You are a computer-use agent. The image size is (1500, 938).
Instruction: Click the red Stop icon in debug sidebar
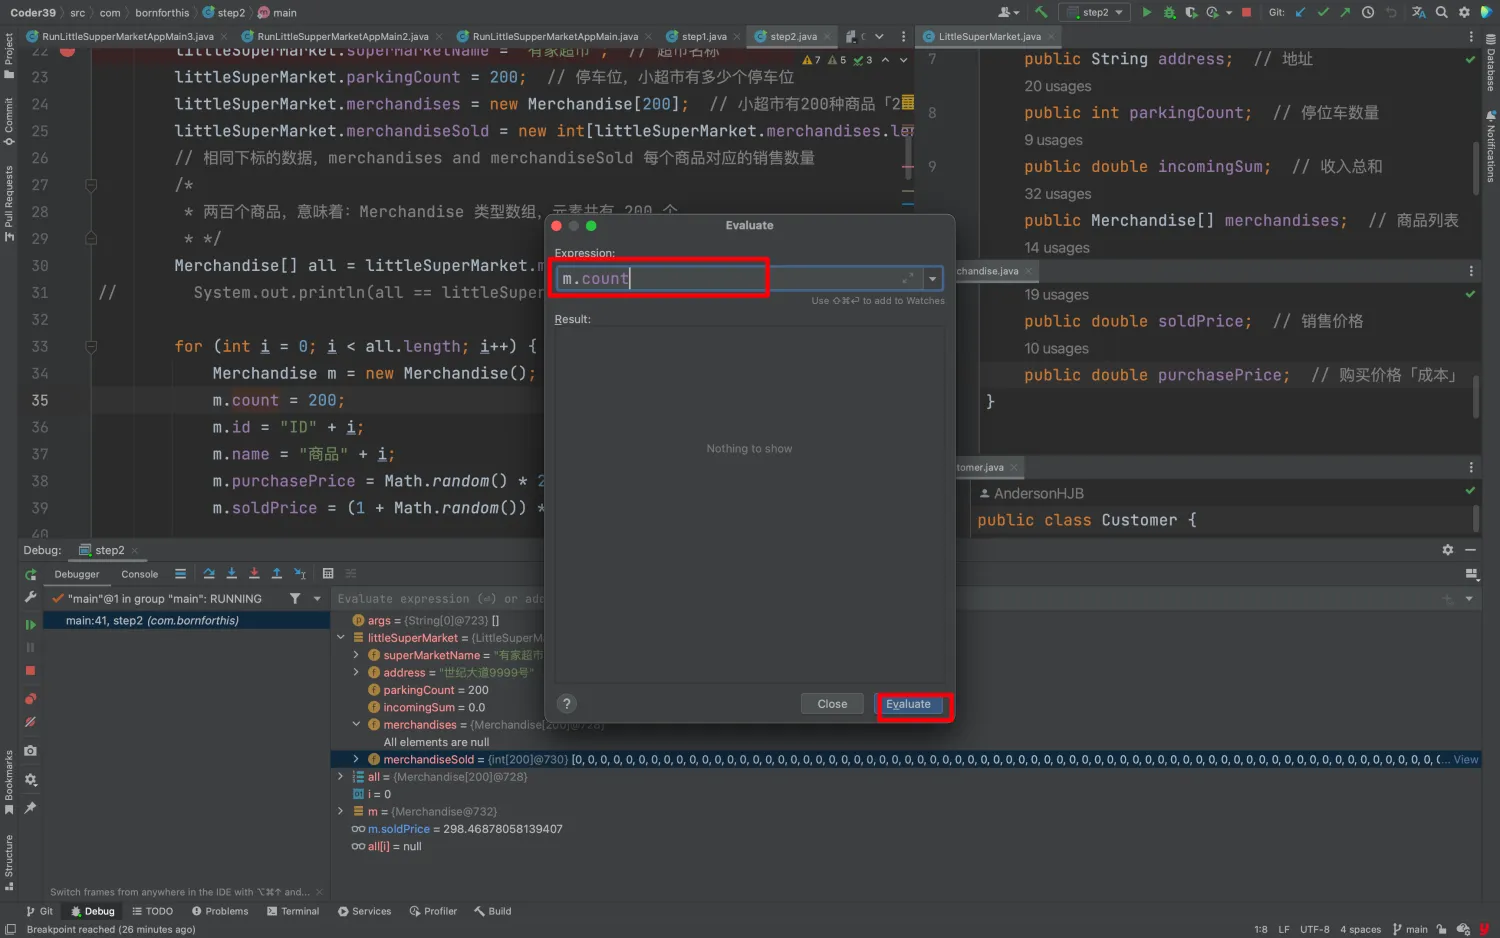pos(30,671)
